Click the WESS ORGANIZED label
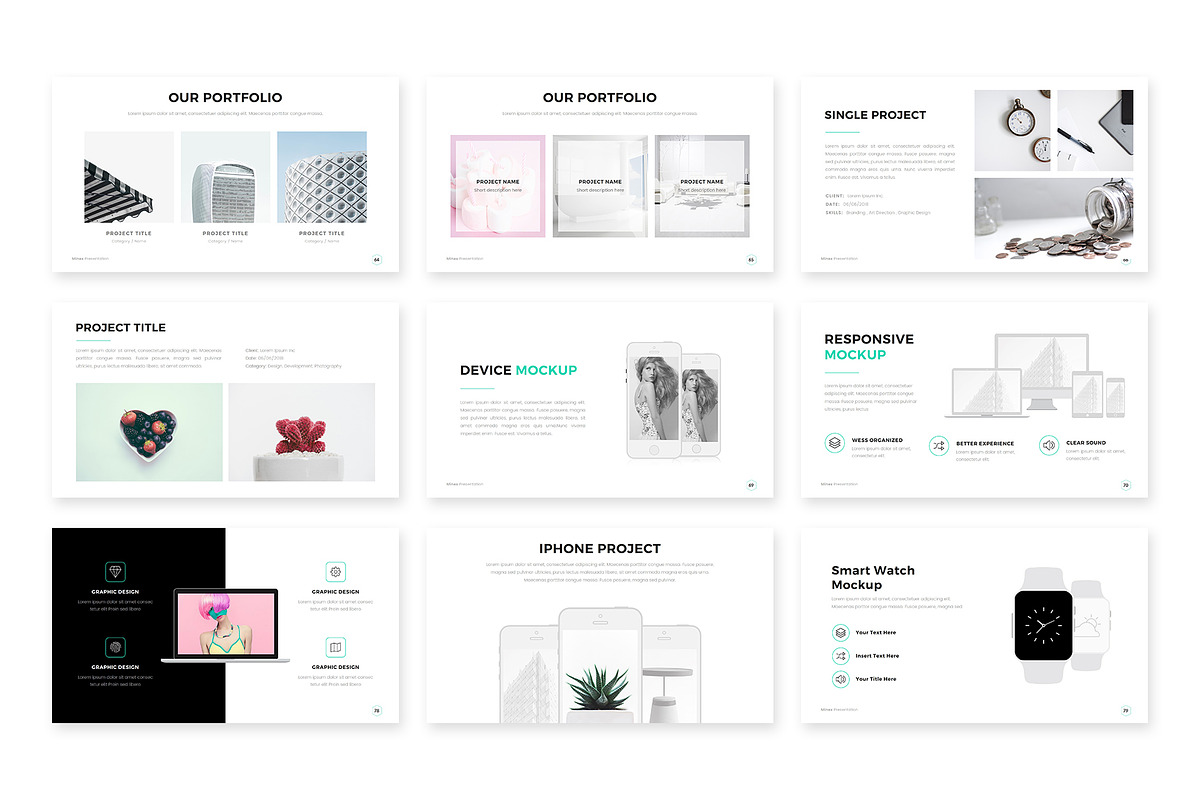This screenshot has width=1200, height=800. pyautogui.click(x=877, y=440)
